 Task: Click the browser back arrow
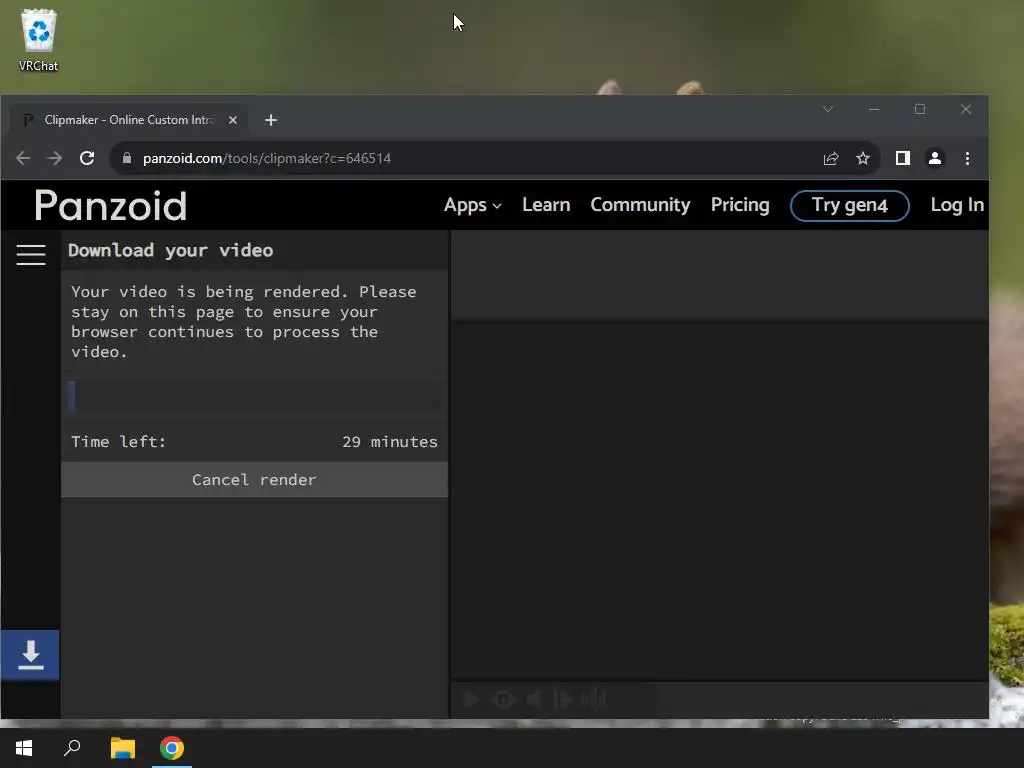[x=23, y=158]
